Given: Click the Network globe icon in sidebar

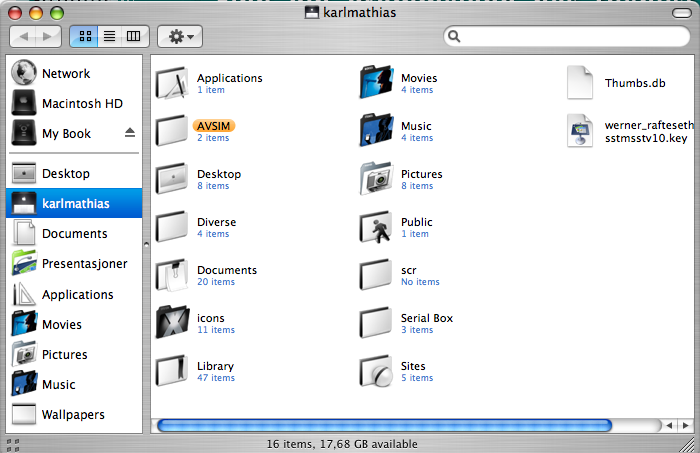Looking at the screenshot, I should pyautogui.click(x=24, y=73).
